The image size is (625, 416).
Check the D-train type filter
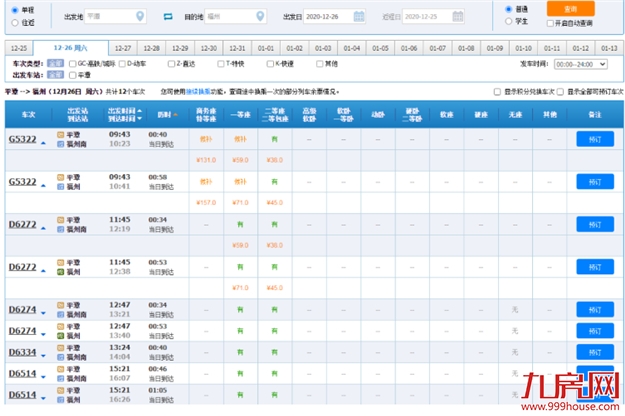point(122,64)
